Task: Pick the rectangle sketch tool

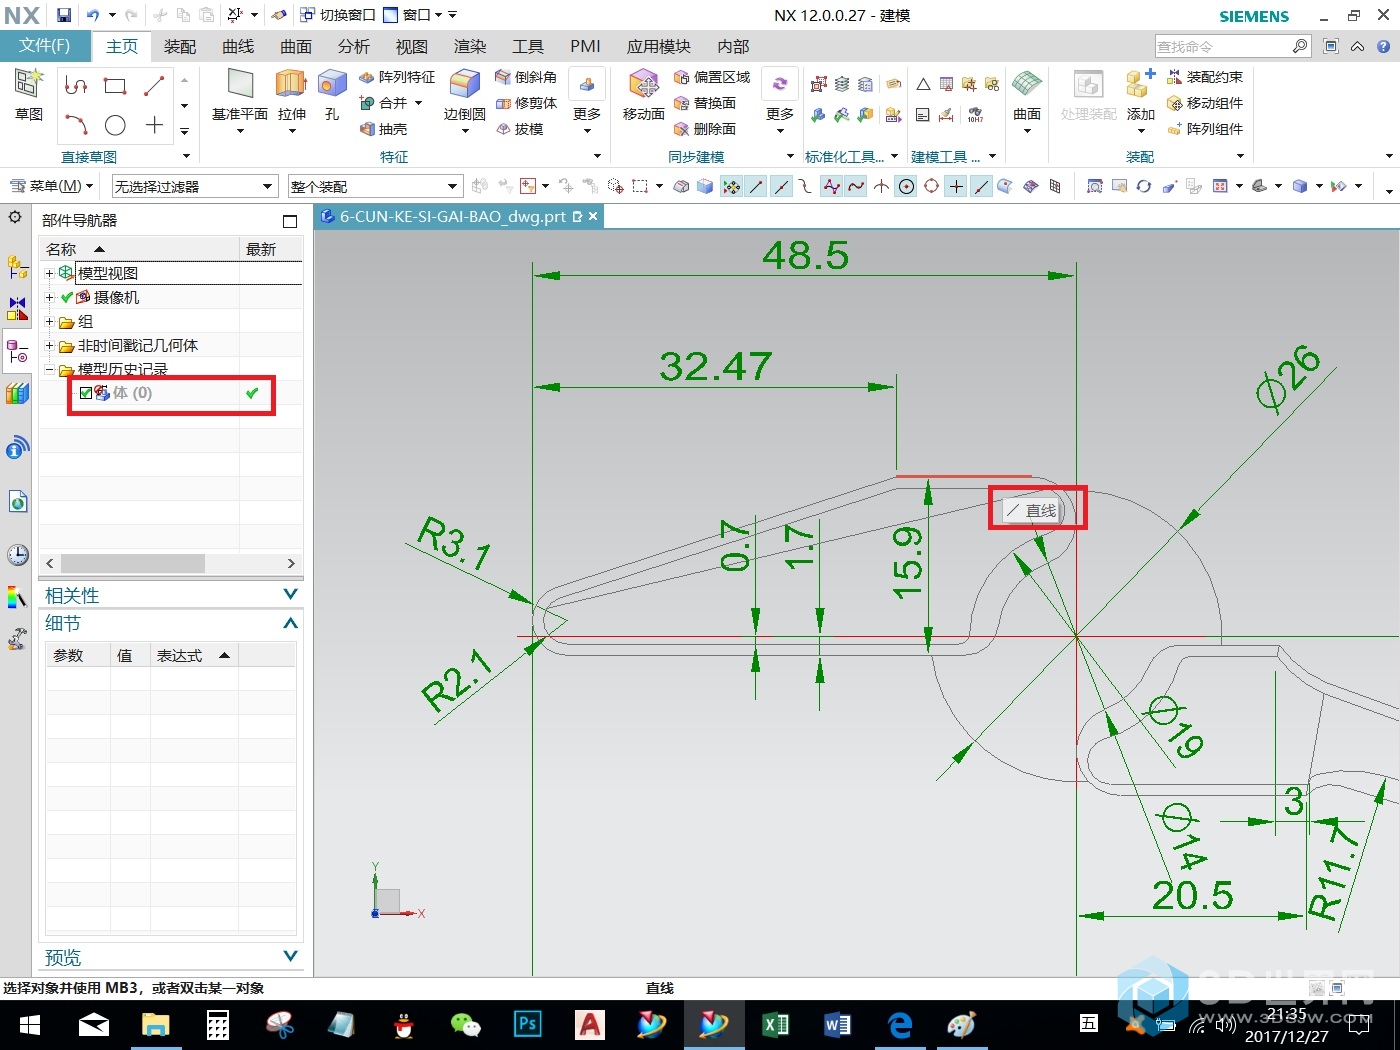Action: pos(115,86)
